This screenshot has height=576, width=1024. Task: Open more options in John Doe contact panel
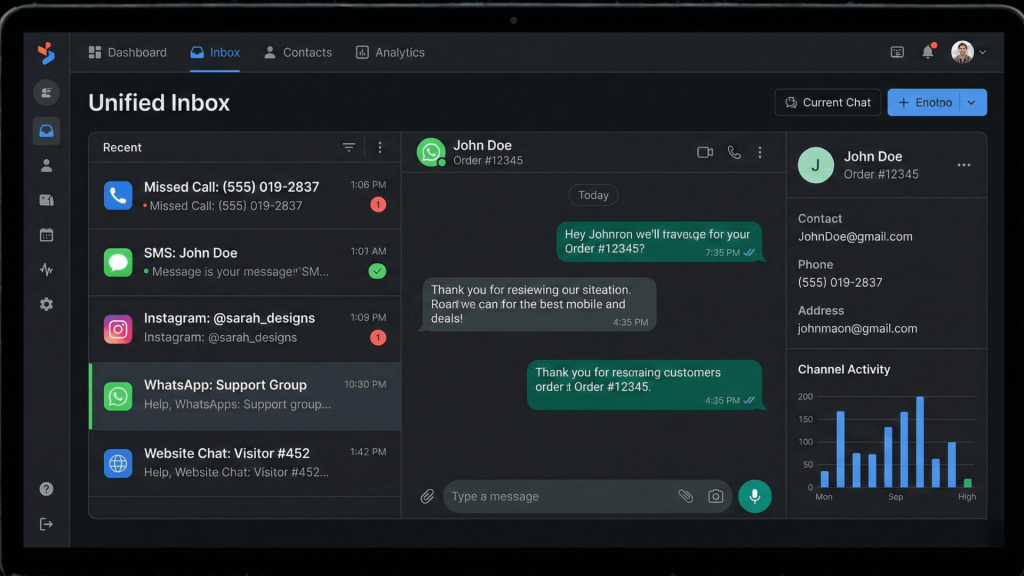point(964,165)
